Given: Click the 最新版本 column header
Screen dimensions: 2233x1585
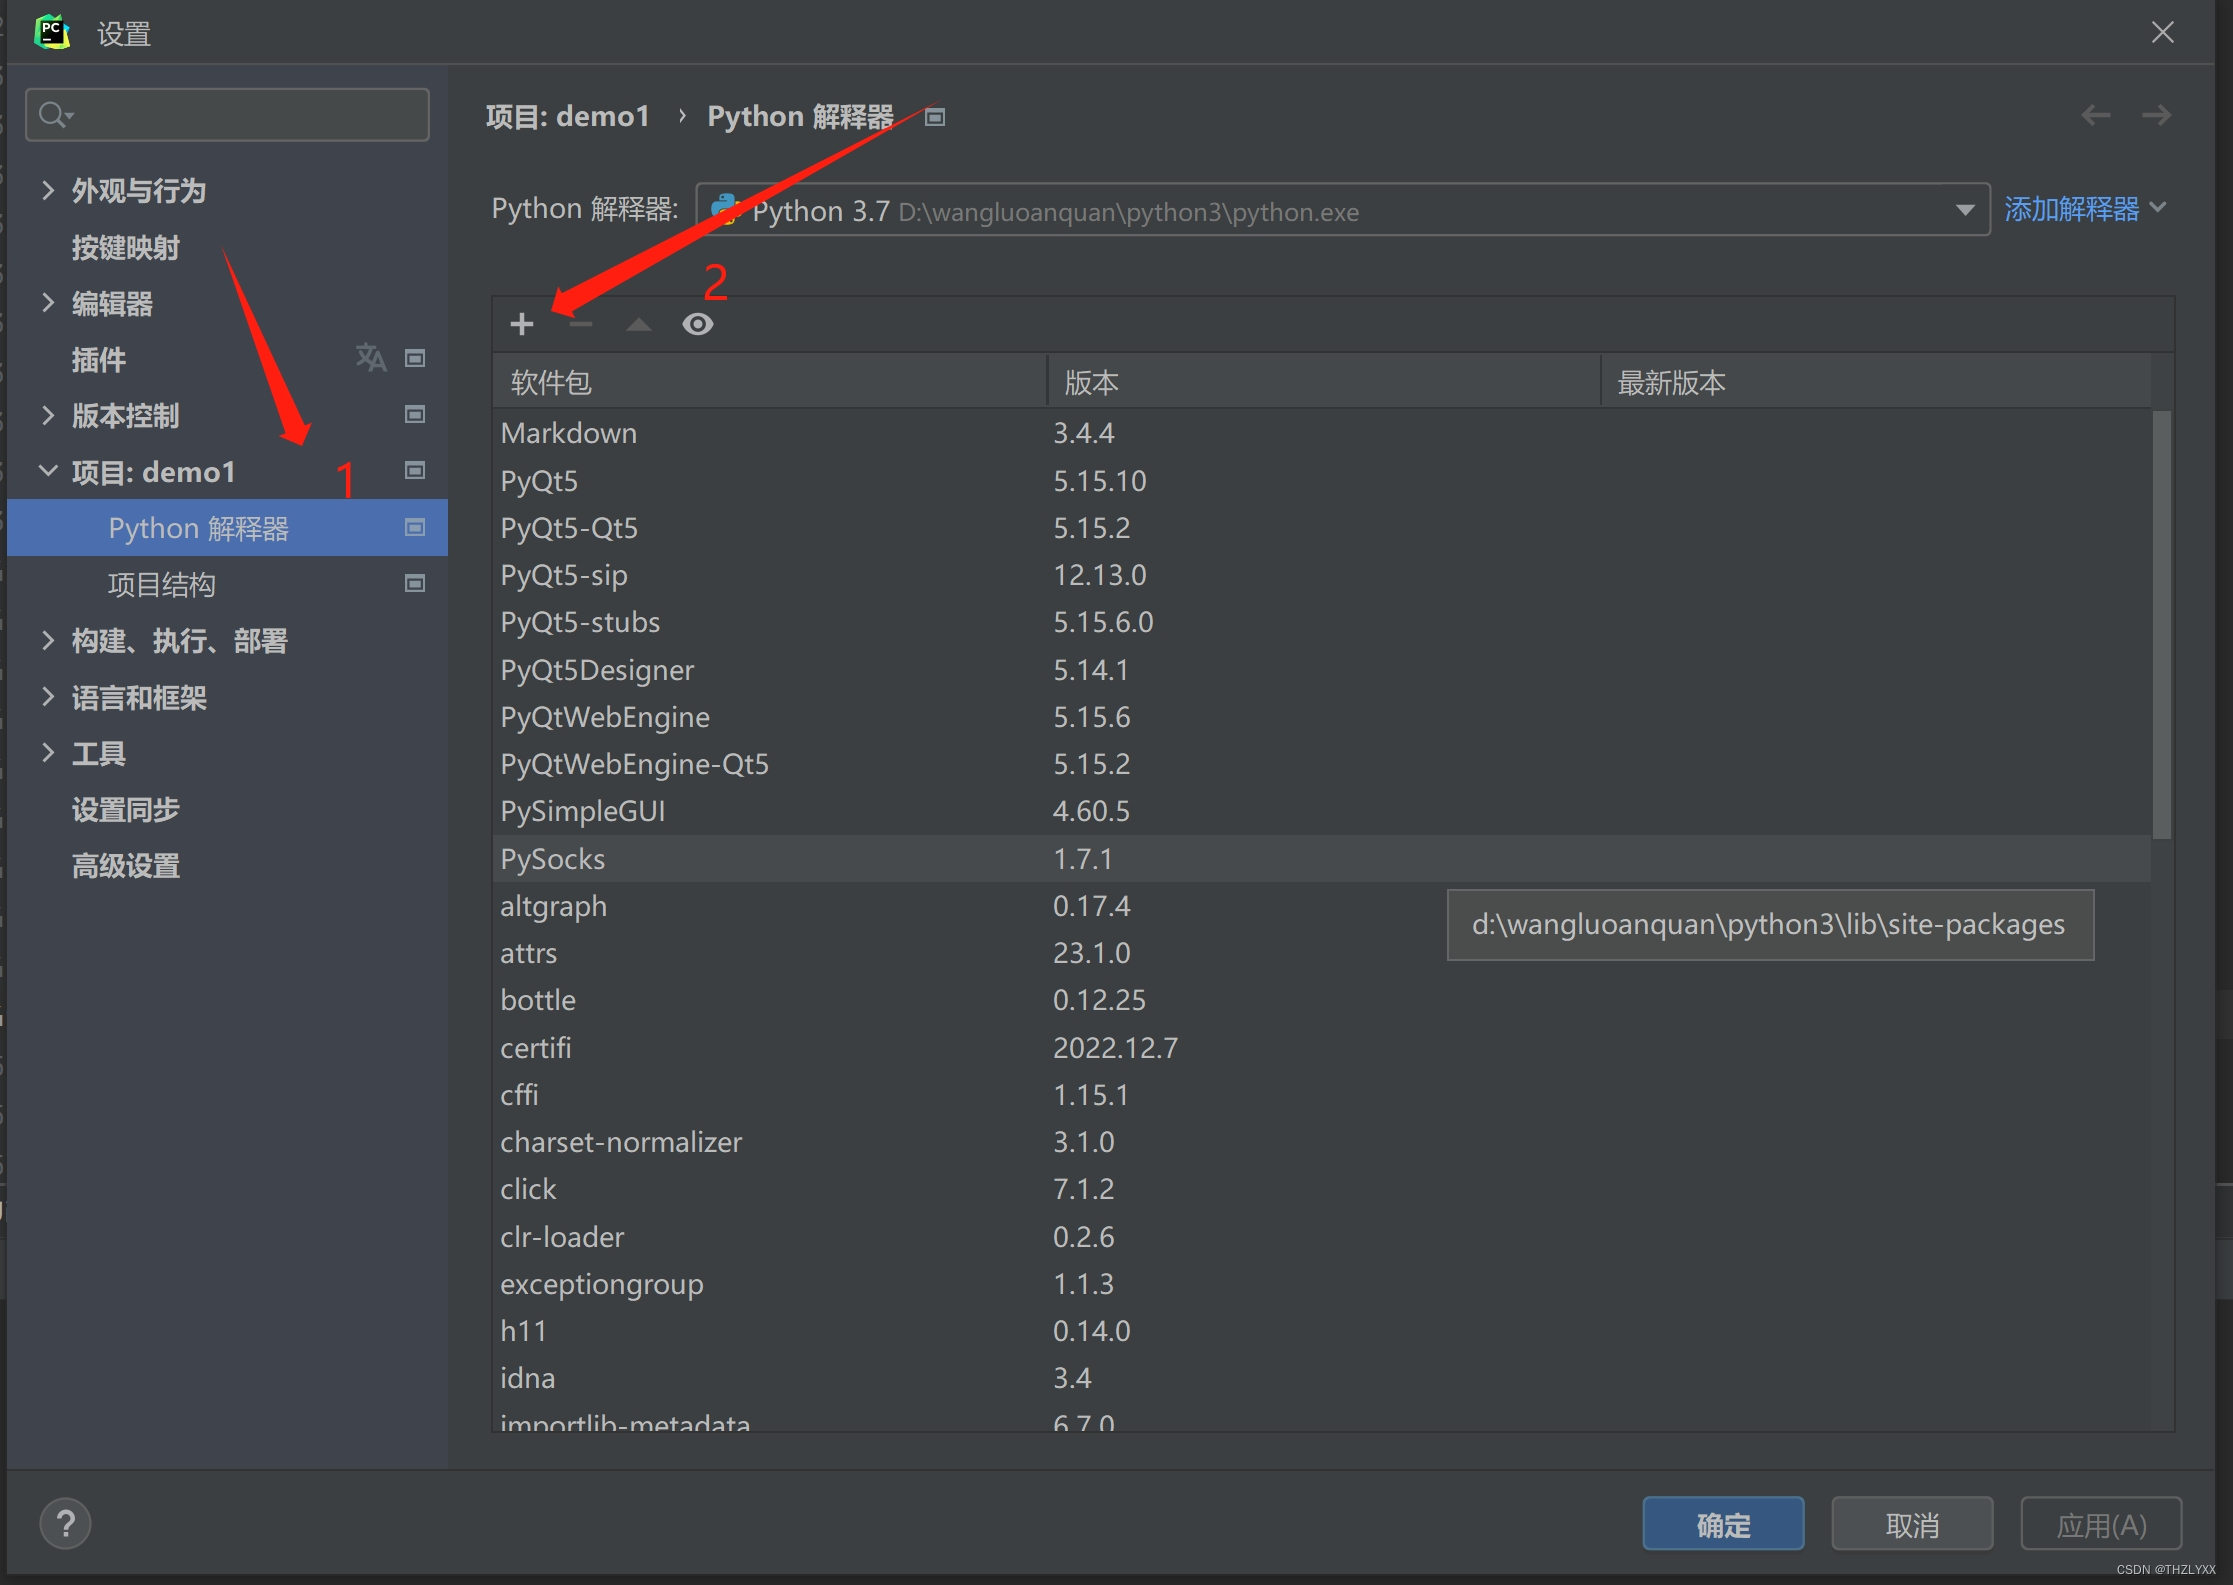Looking at the screenshot, I should (1876, 382).
